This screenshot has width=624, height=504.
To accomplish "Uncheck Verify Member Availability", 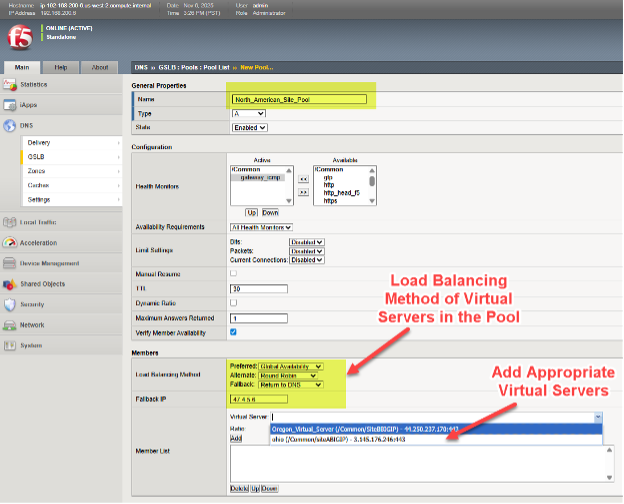I will click(x=234, y=331).
